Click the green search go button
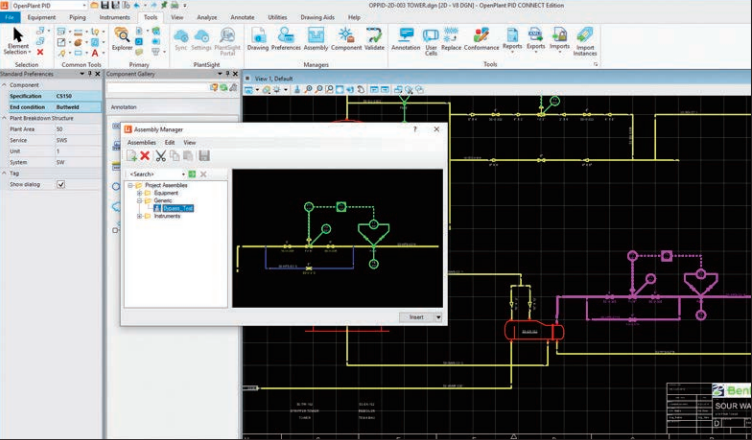The height and width of the screenshot is (440, 752). 192,174
